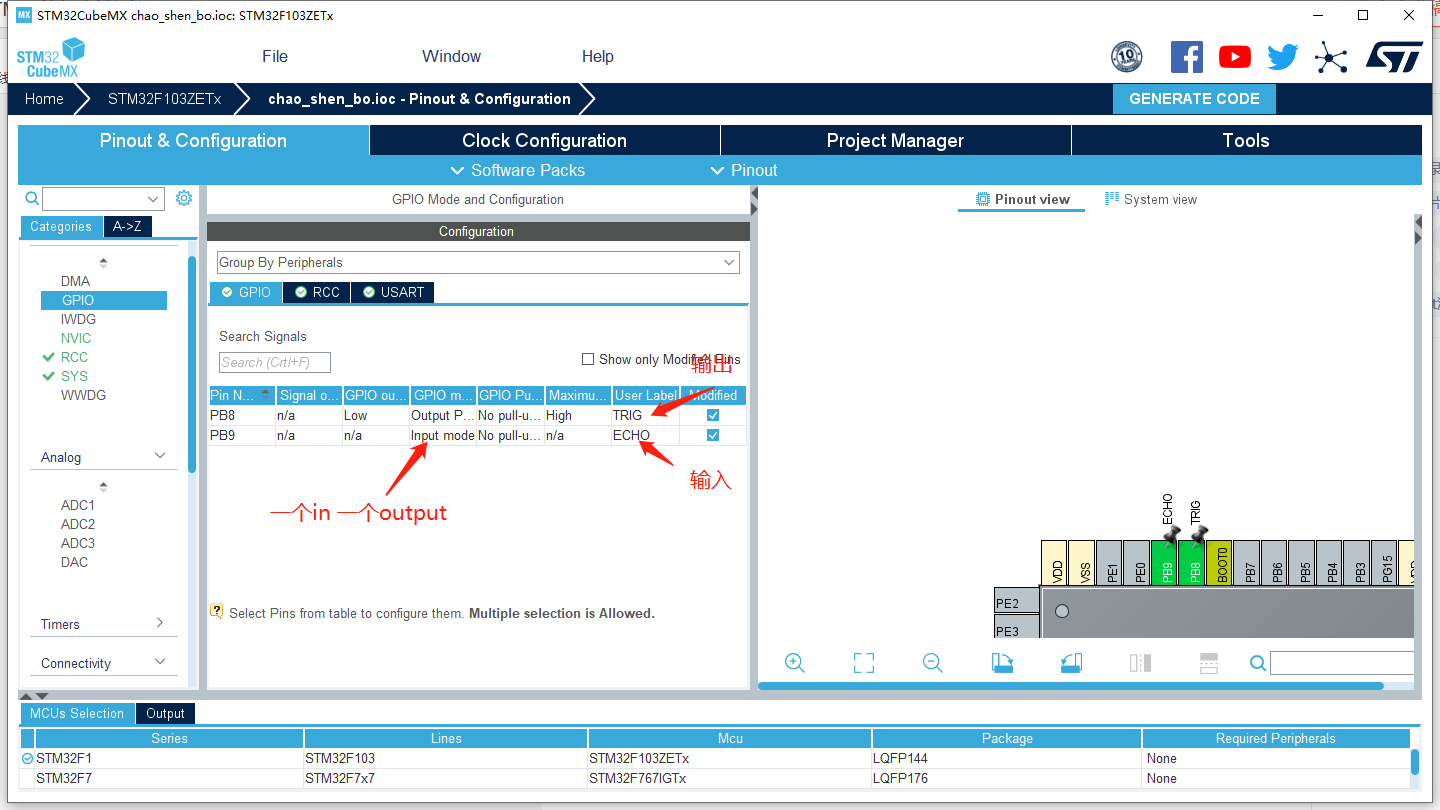Select the STM32F1 row radio indicator
This screenshot has height=810, width=1440.
click(x=28, y=758)
